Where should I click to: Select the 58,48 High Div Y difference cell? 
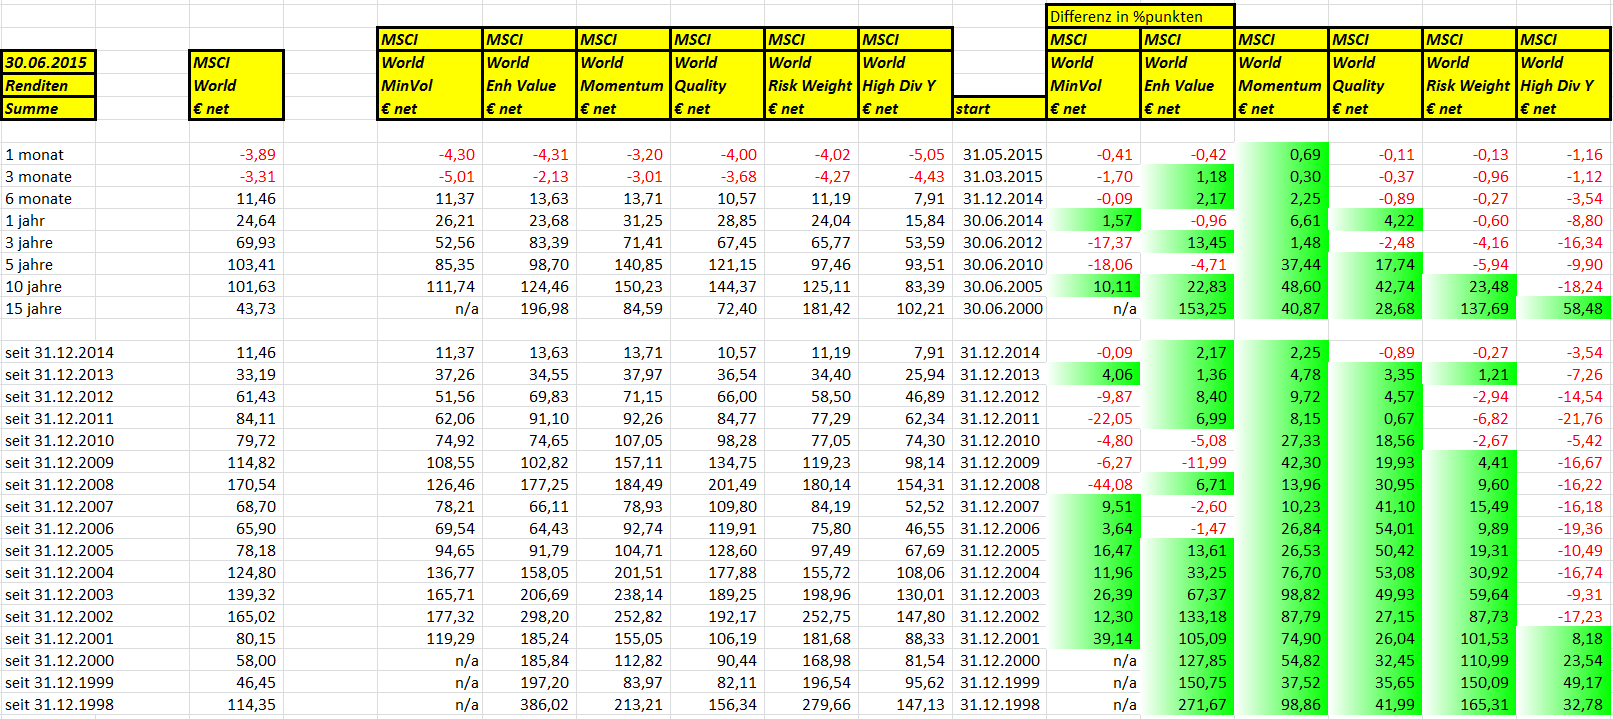tap(1563, 308)
